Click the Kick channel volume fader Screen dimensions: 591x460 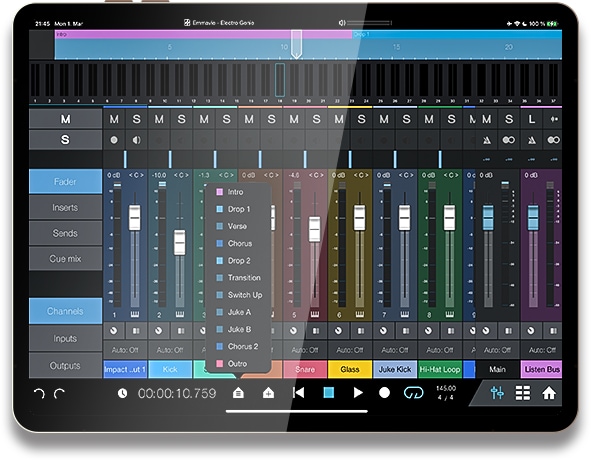(180, 242)
